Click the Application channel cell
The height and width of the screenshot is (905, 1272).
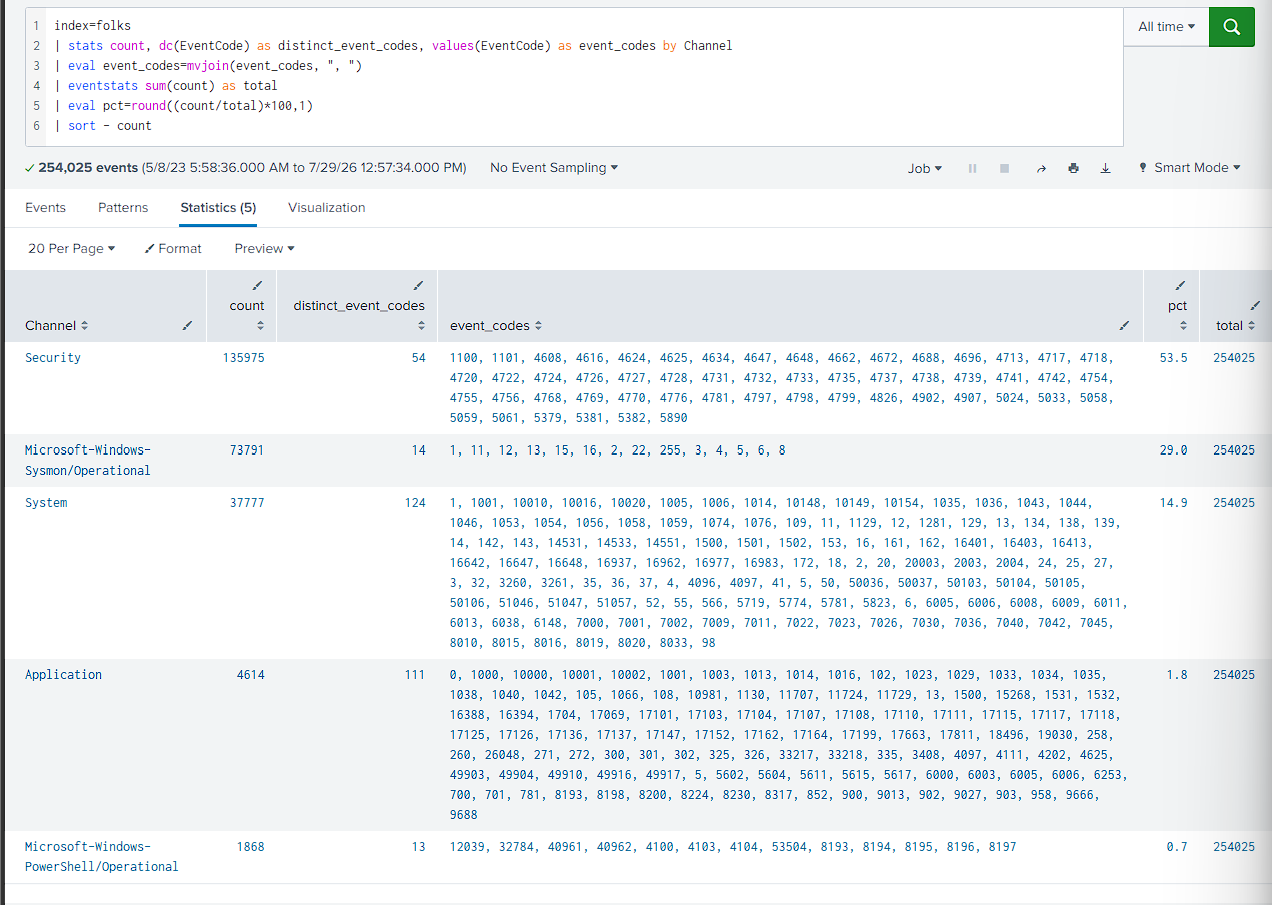coord(63,675)
